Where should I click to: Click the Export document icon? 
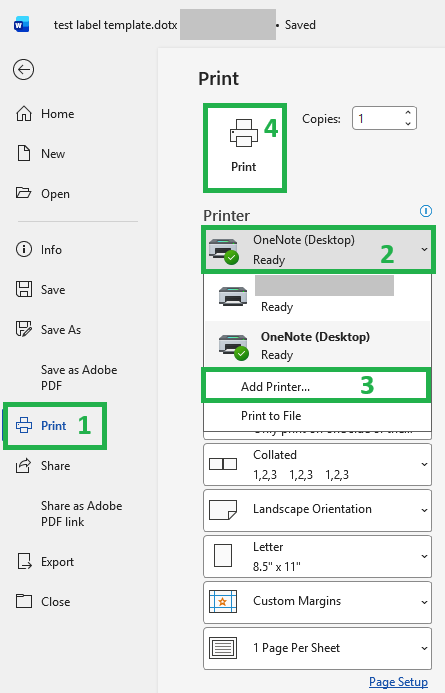tap(24, 561)
